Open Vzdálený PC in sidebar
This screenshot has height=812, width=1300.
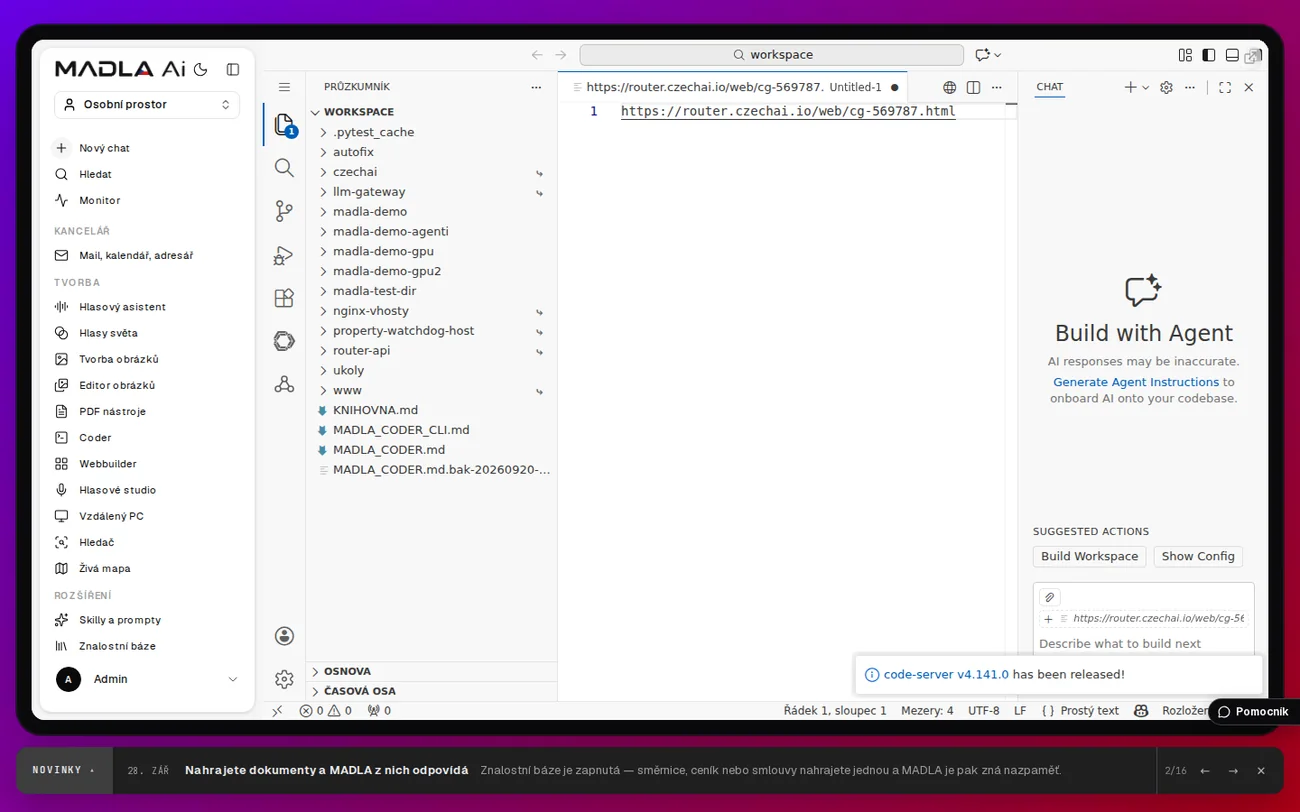(147, 516)
